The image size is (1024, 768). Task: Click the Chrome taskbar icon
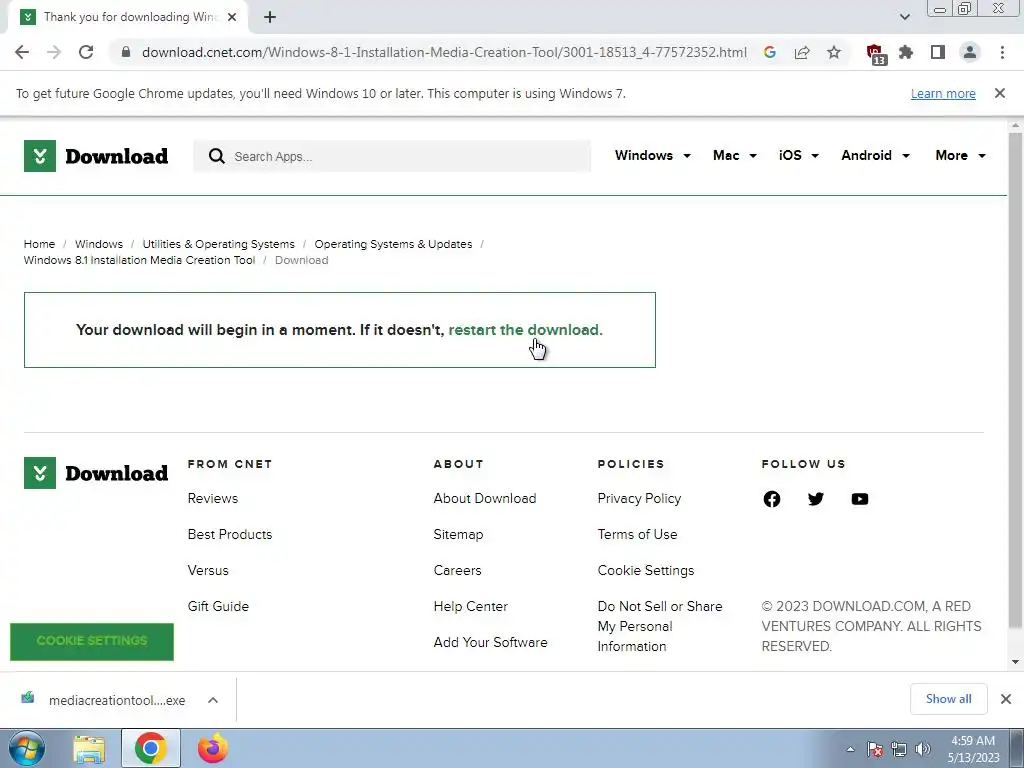(x=151, y=748)
